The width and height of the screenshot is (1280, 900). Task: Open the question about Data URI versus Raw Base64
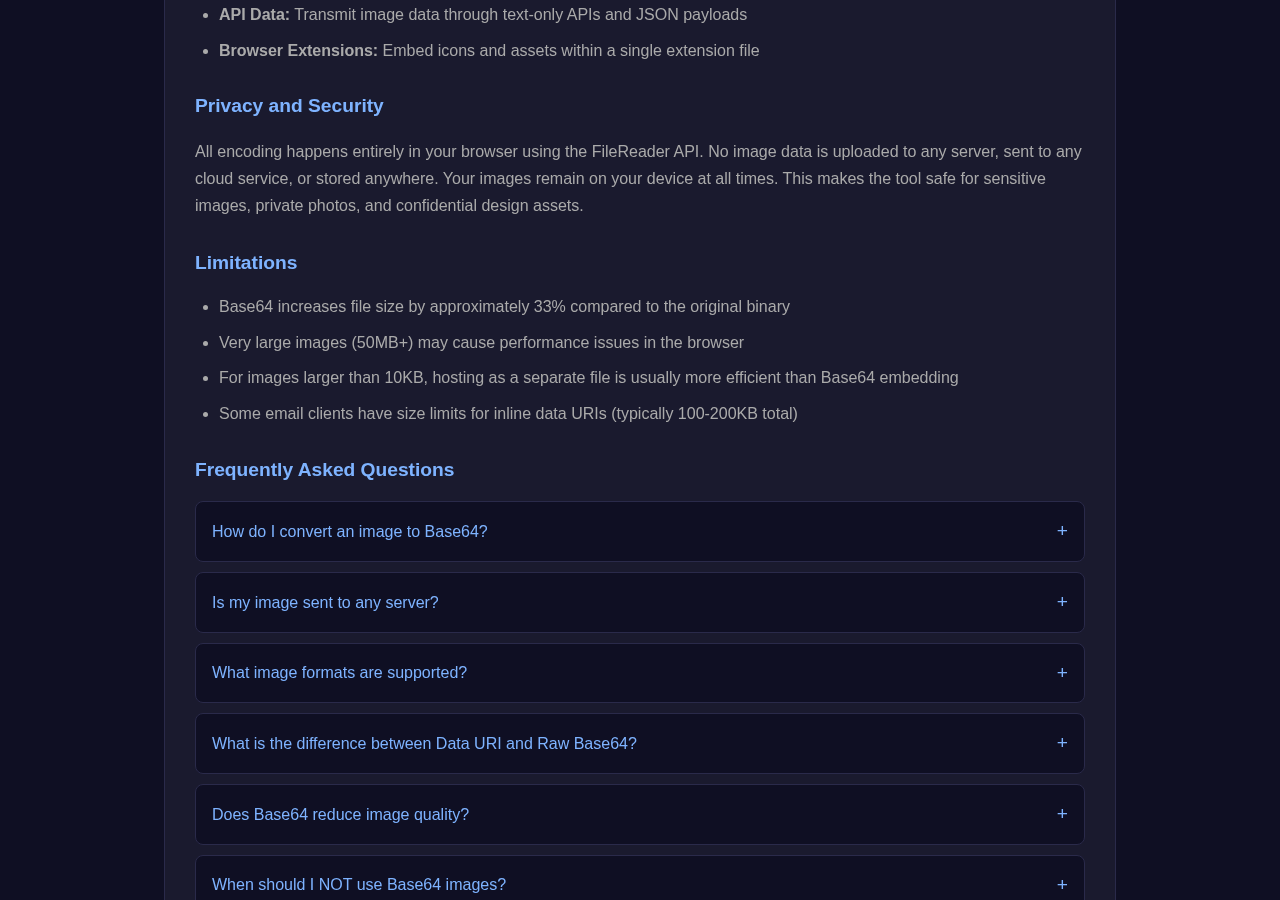640,743
